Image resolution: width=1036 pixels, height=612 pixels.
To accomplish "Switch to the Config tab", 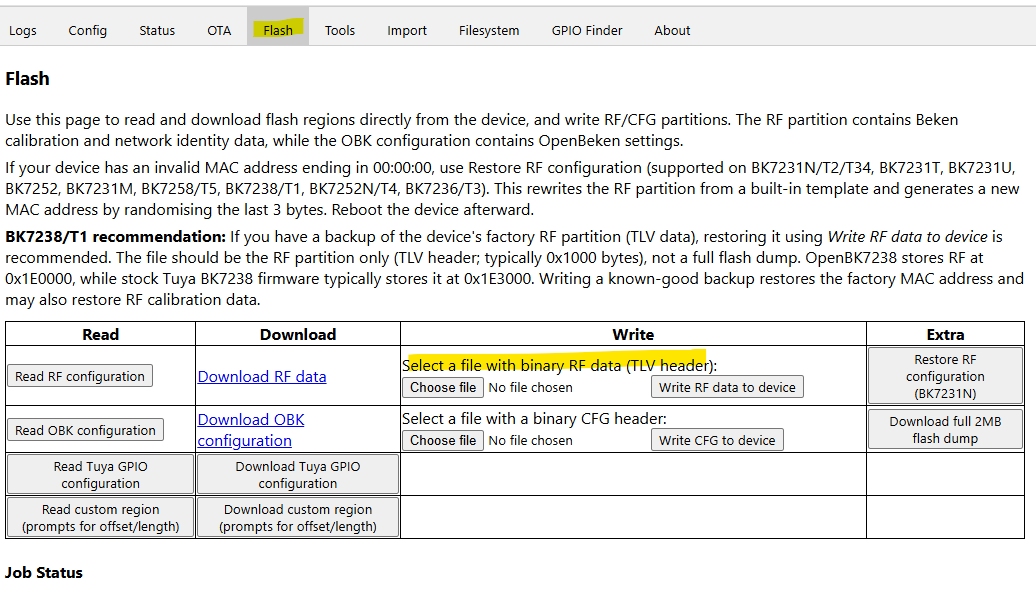I will click(x=87, y=30).
